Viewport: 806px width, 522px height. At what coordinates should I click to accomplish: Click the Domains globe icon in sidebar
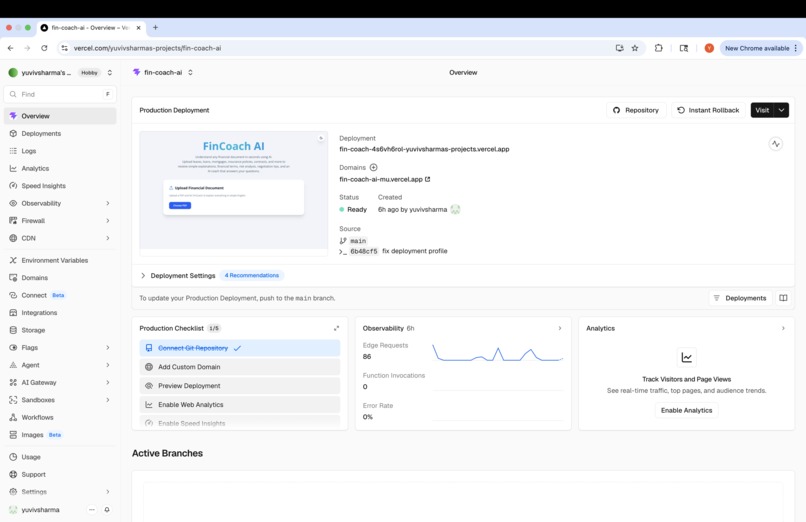click(x=13, y=278)
